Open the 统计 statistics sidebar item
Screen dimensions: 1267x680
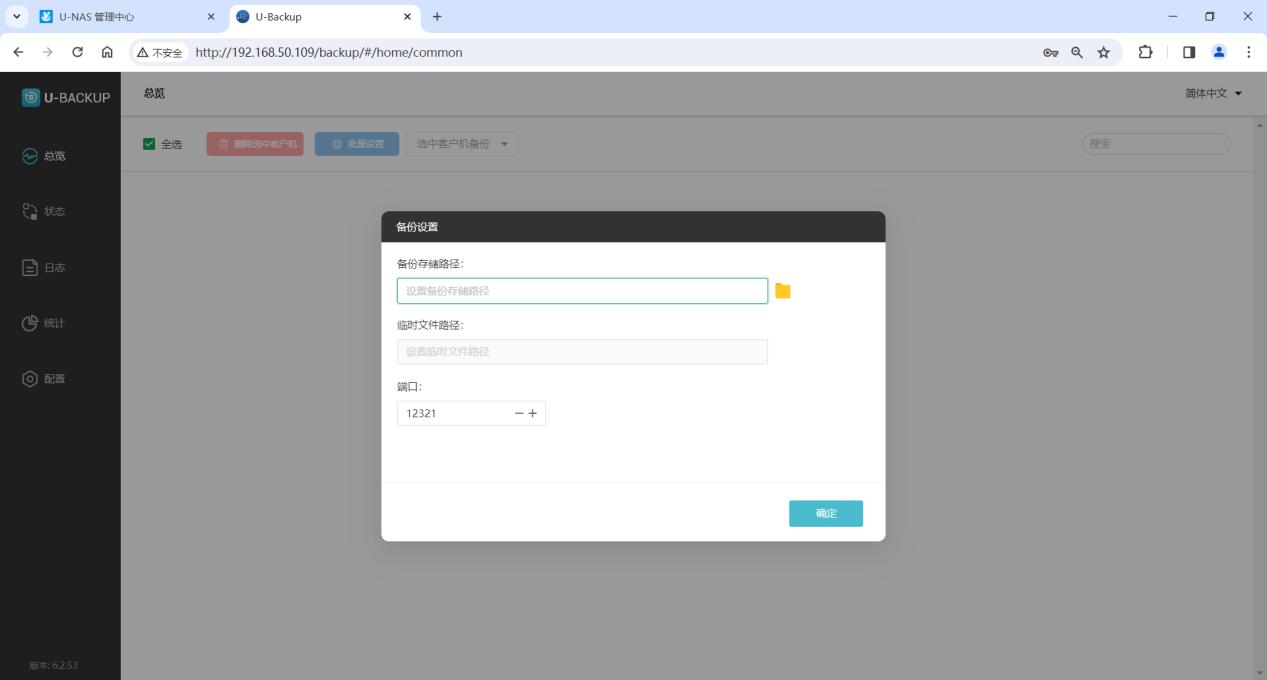[45, 323]
